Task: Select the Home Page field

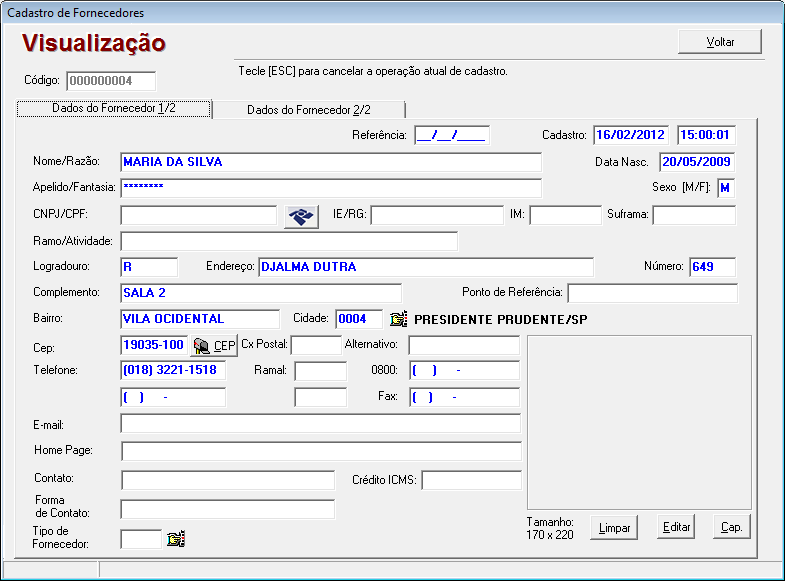Action: tap(320, 451)
